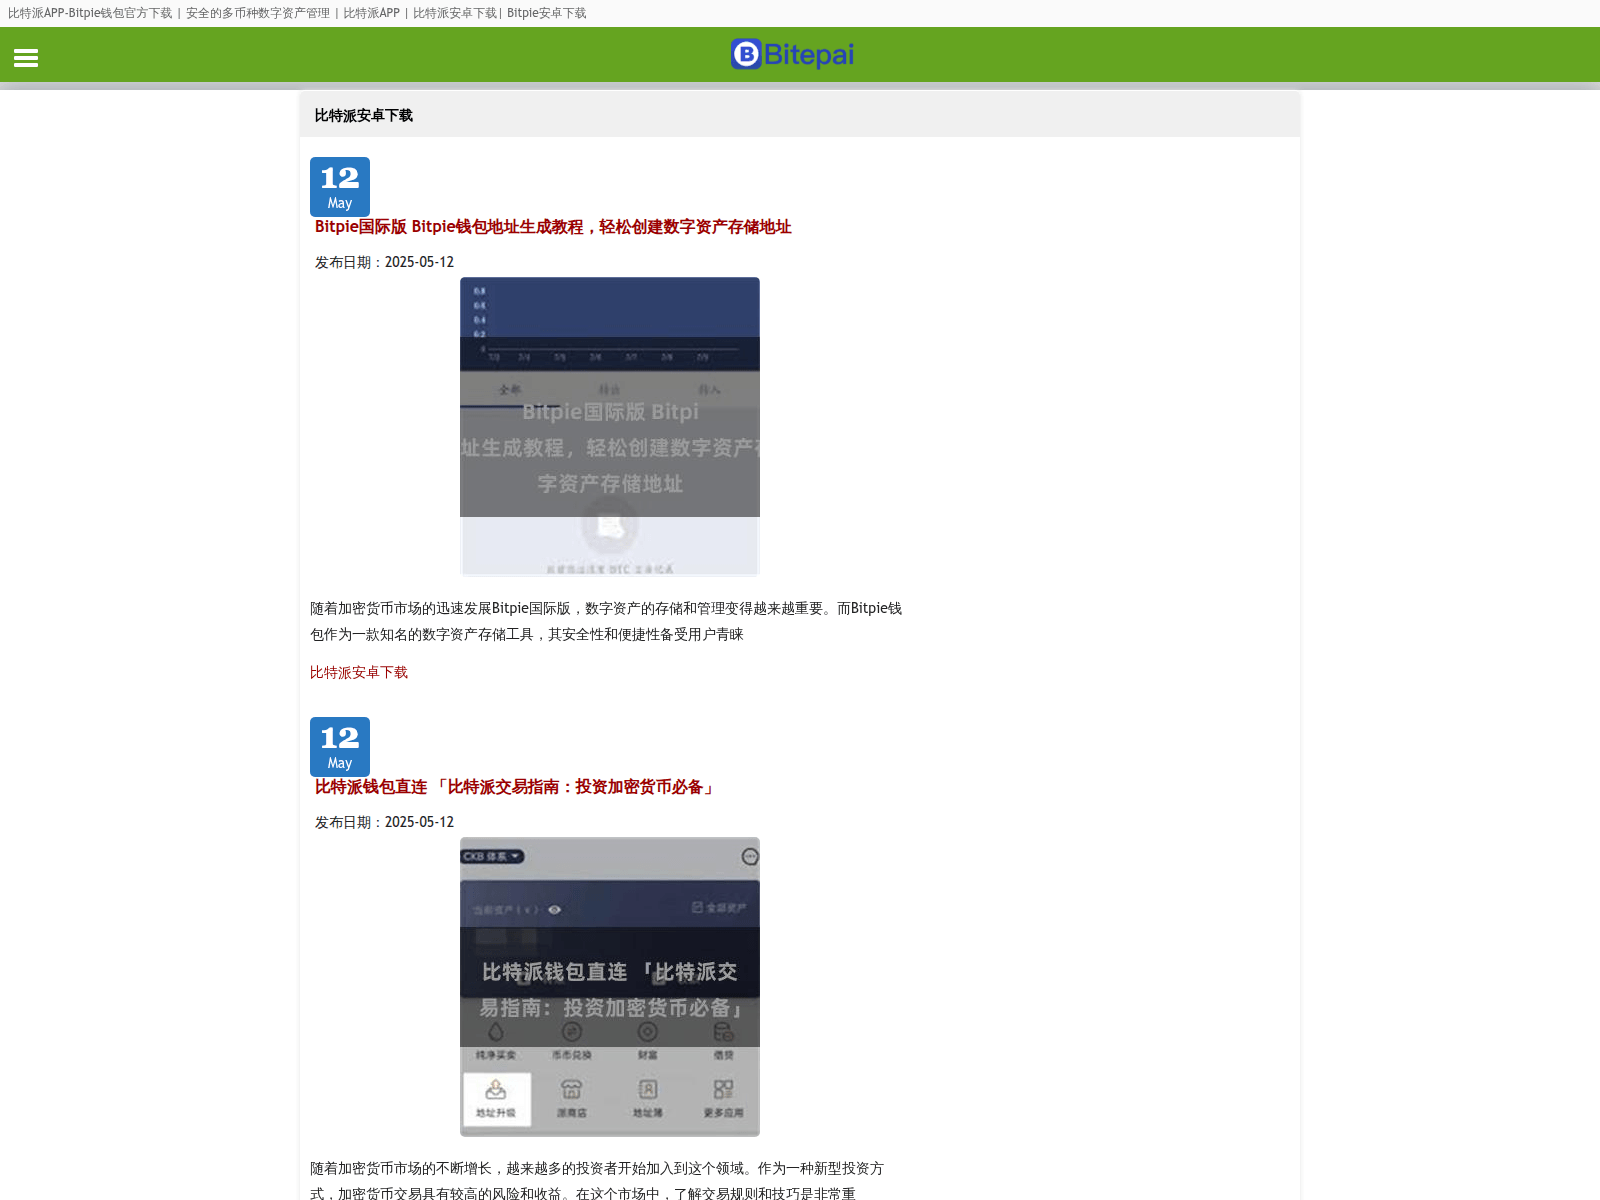
Task: Open article '比特派钱包直连 比特派交易指南' title link
Action: pos(516,787)
